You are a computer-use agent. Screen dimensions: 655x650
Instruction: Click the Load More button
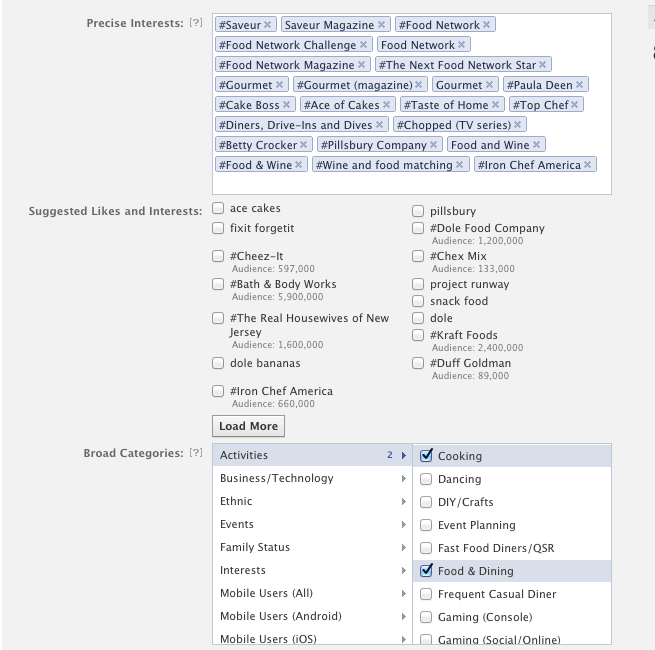click(x=248, y=426)
